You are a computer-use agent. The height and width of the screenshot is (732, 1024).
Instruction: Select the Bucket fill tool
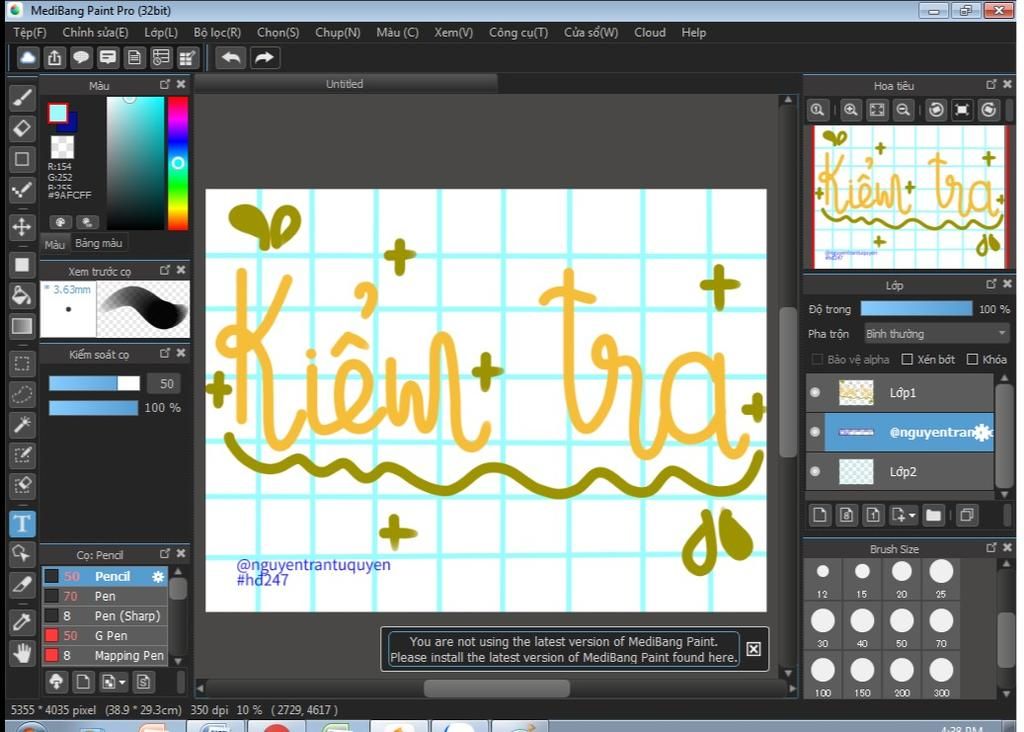pos(22,295)
